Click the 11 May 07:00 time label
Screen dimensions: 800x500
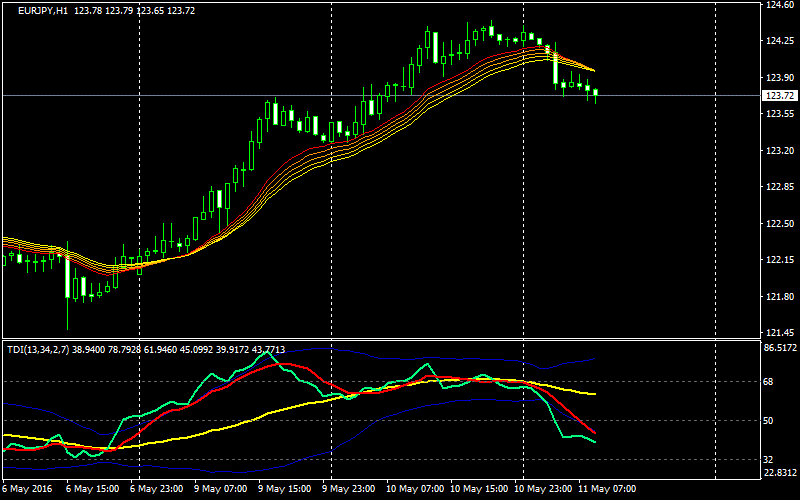coord(606,490)
